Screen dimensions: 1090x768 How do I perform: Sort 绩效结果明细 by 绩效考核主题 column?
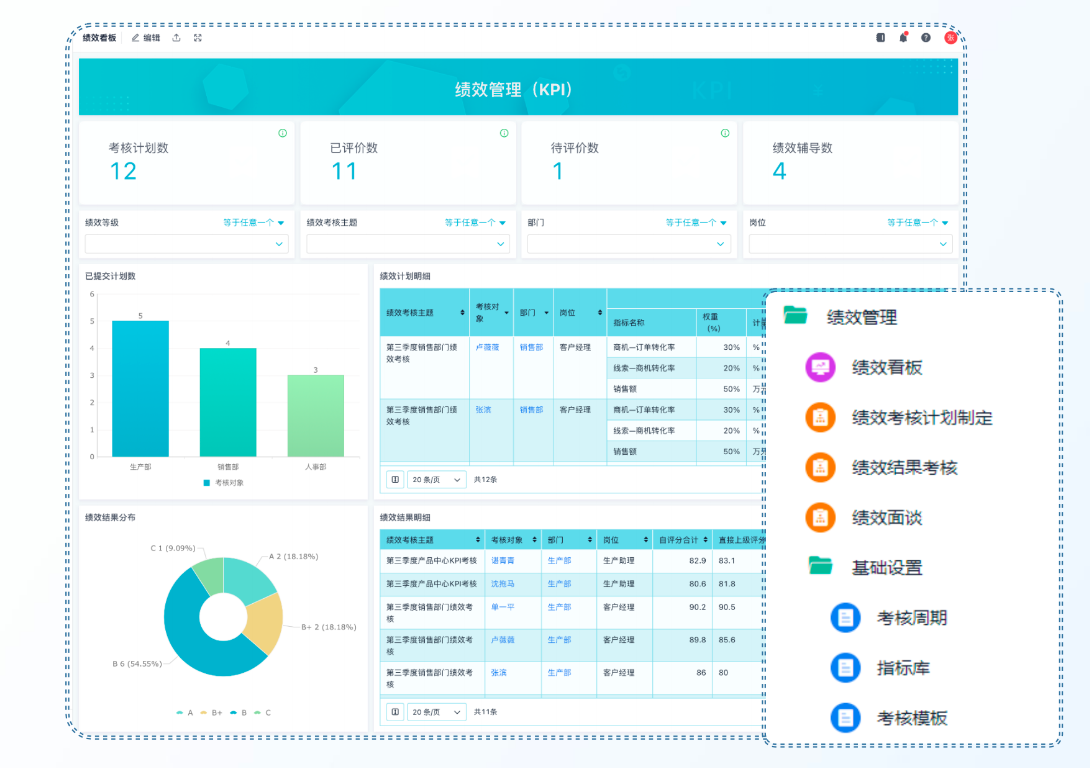478,540
